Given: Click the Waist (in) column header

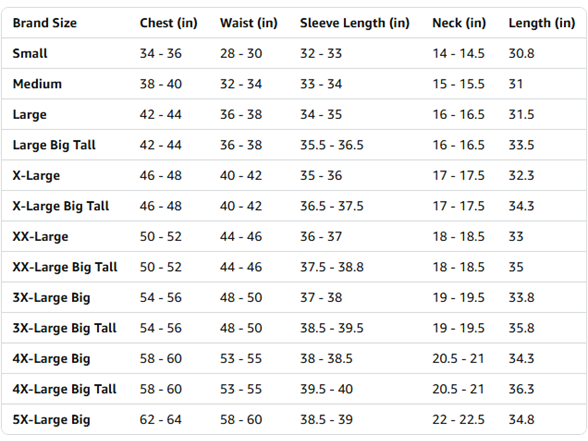Looking at the screenshot, I should [249, 23].
